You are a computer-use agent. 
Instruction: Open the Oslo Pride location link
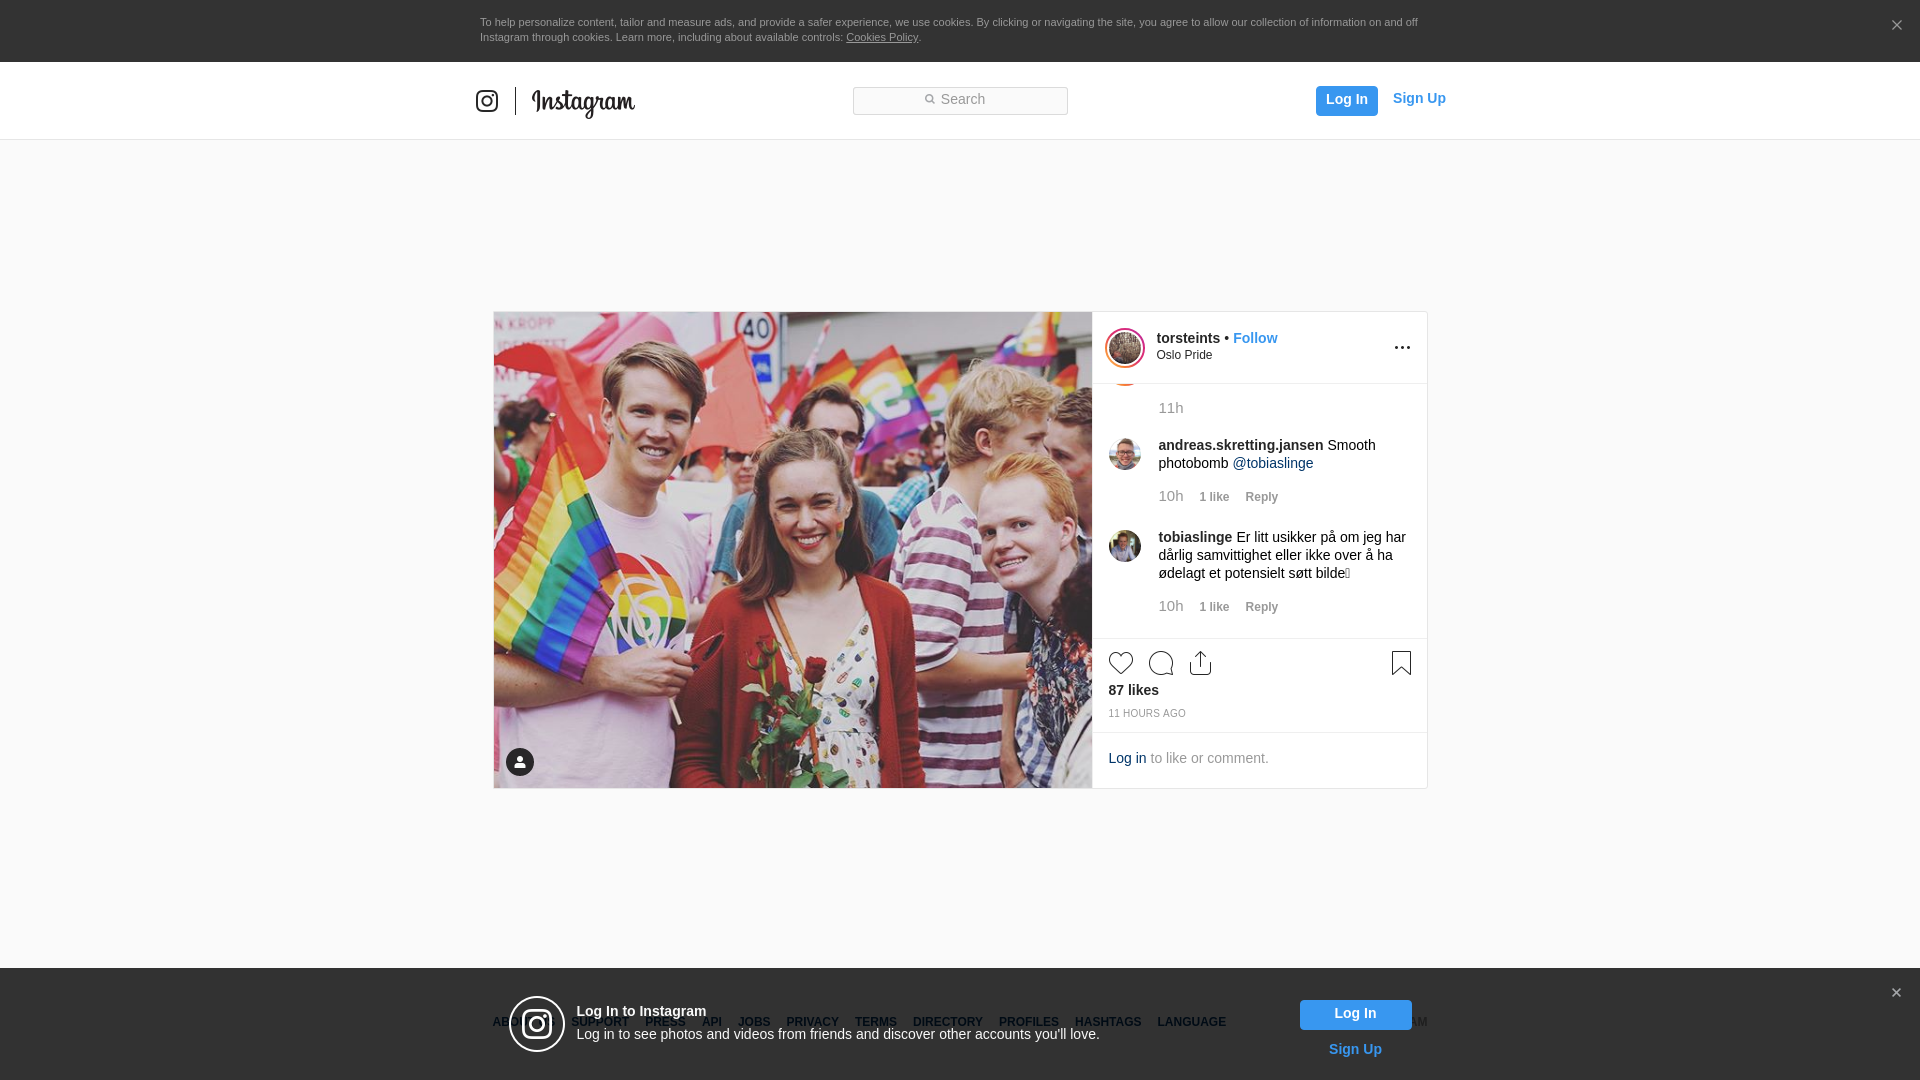[x=1184, y=355]
